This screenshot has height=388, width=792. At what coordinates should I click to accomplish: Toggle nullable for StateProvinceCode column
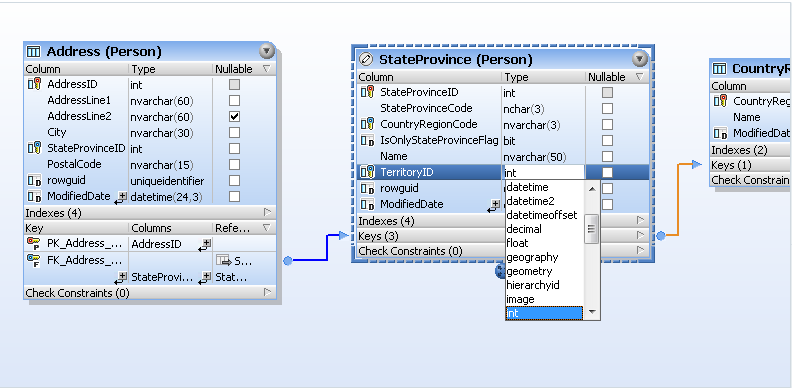(608, 109)
